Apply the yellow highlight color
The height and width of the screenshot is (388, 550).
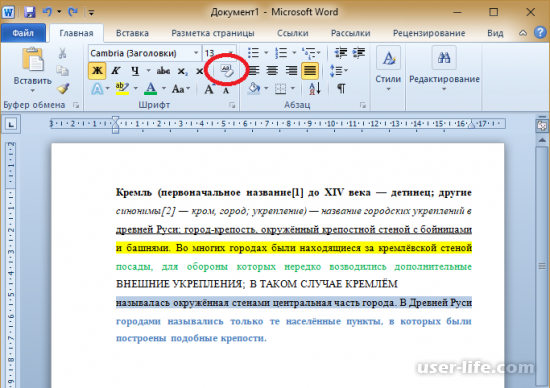(x=122, y=89)
